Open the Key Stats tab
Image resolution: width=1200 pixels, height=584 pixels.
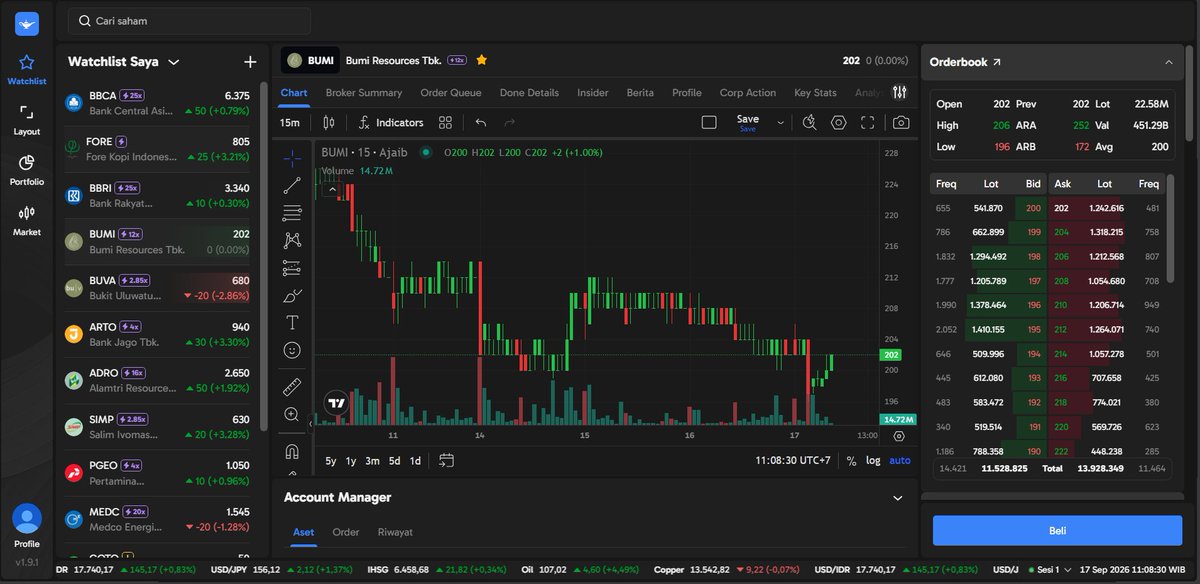click(815, 93)
